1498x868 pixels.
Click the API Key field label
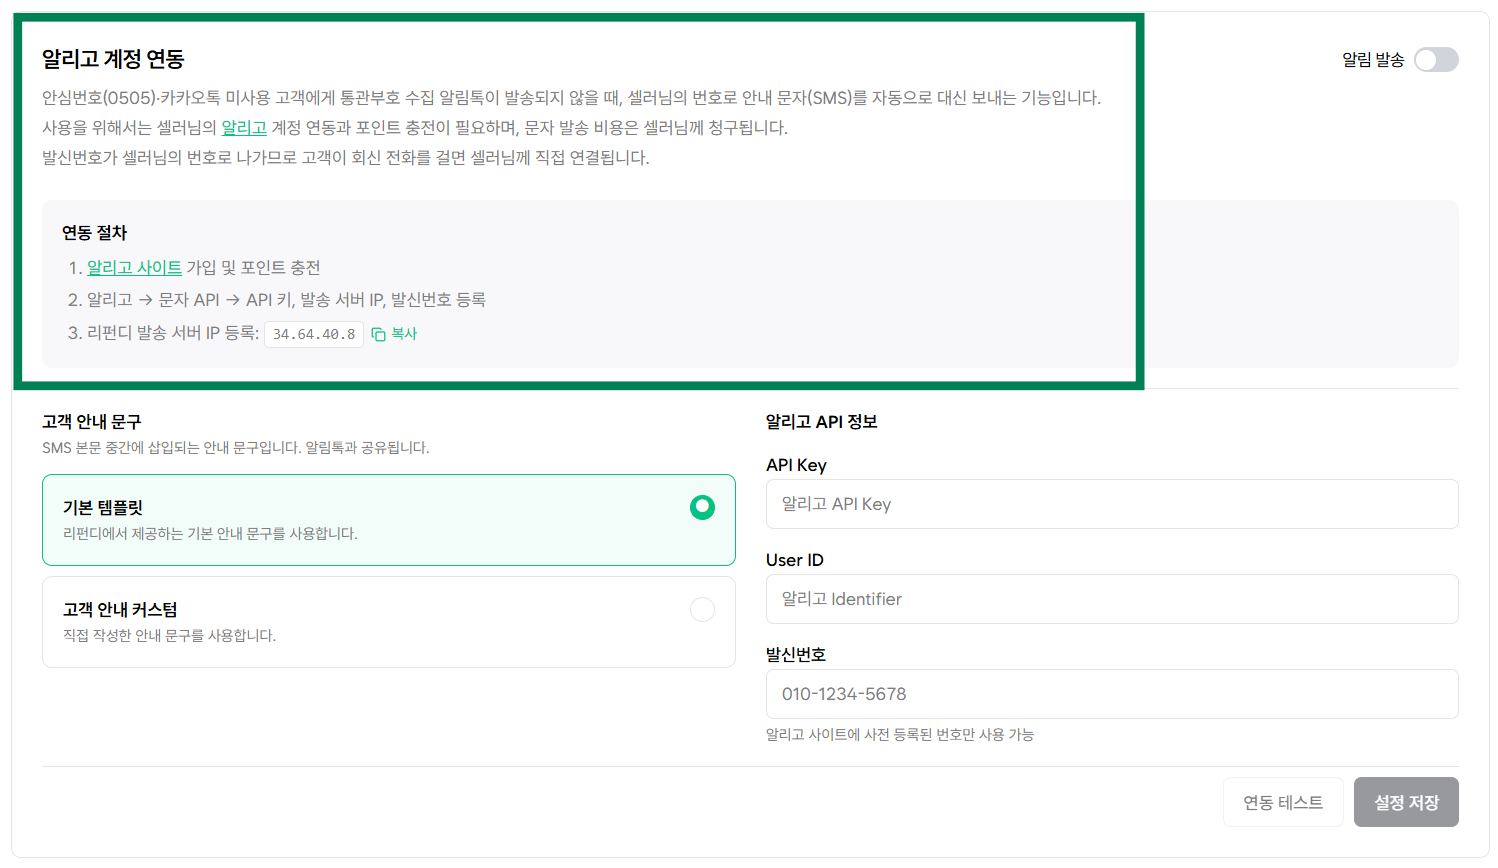(796, 465)
